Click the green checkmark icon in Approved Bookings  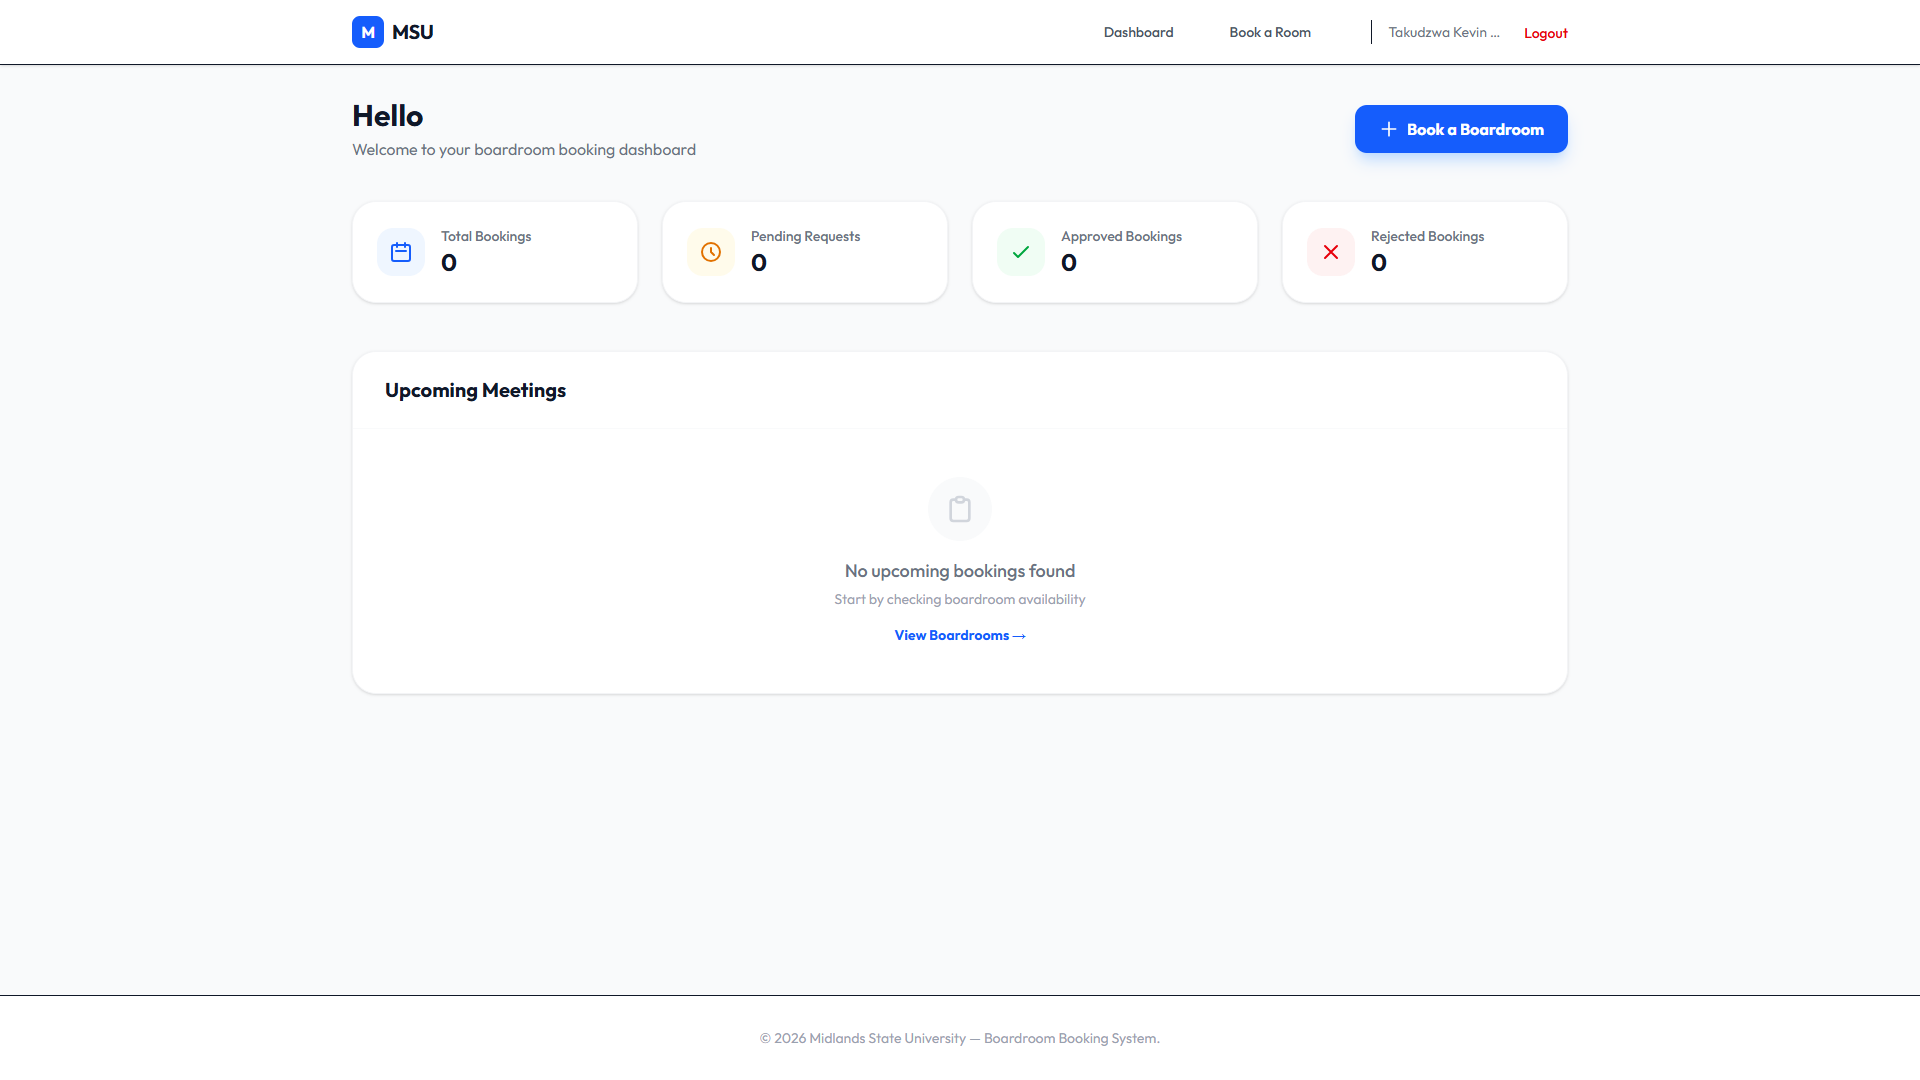(1021, 252)
